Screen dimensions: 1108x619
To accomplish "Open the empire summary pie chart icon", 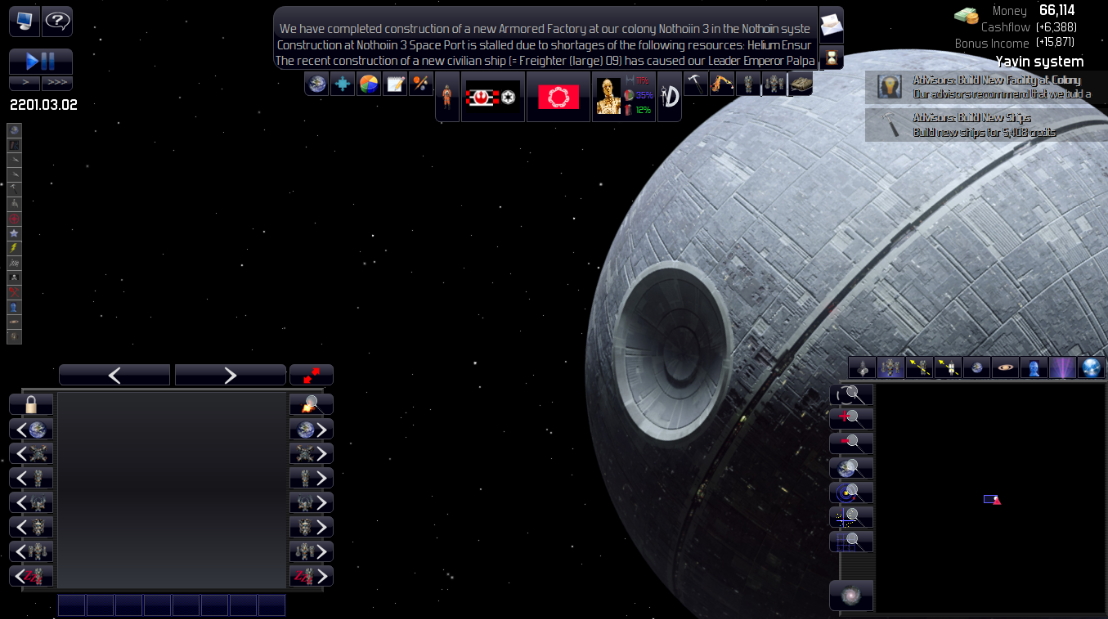I will 369,84.
